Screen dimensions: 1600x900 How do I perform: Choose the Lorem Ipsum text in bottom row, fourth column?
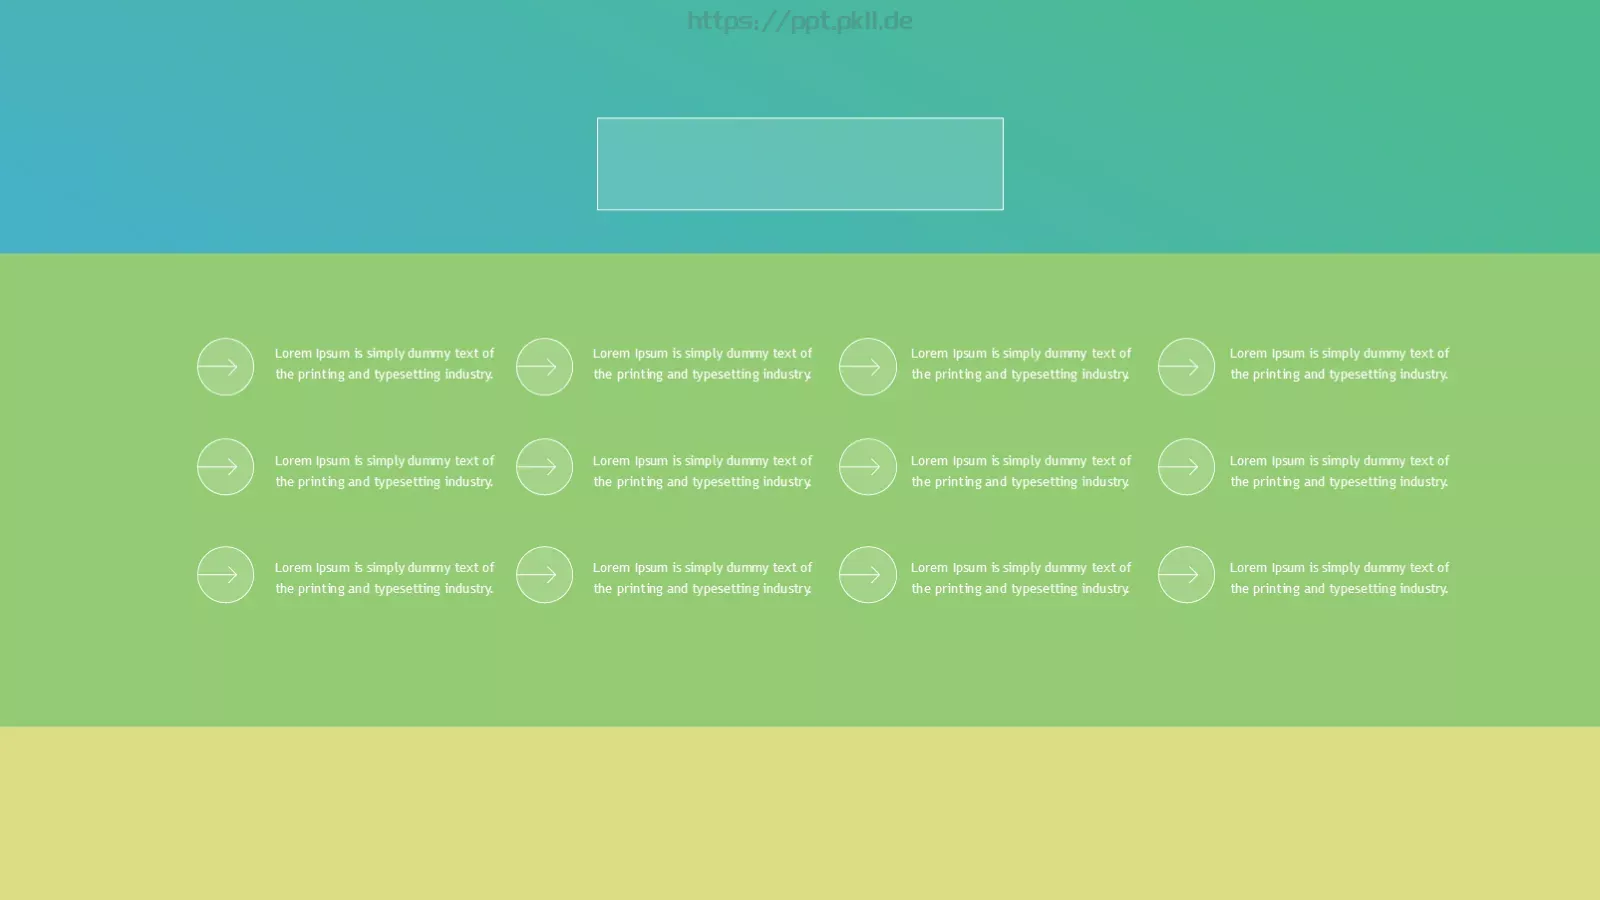[1340, 578]
